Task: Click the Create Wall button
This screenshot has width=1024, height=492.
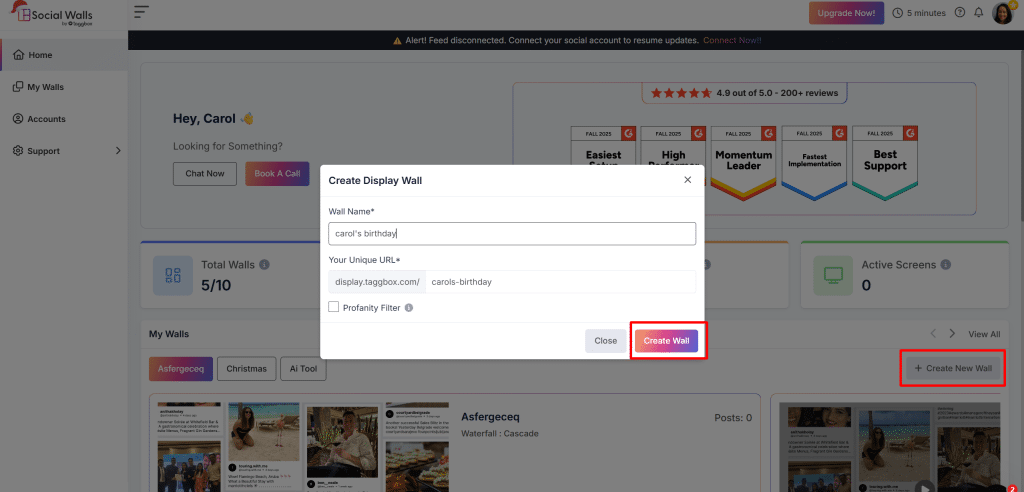Action: pyautogui.click(x=666, y=341)
